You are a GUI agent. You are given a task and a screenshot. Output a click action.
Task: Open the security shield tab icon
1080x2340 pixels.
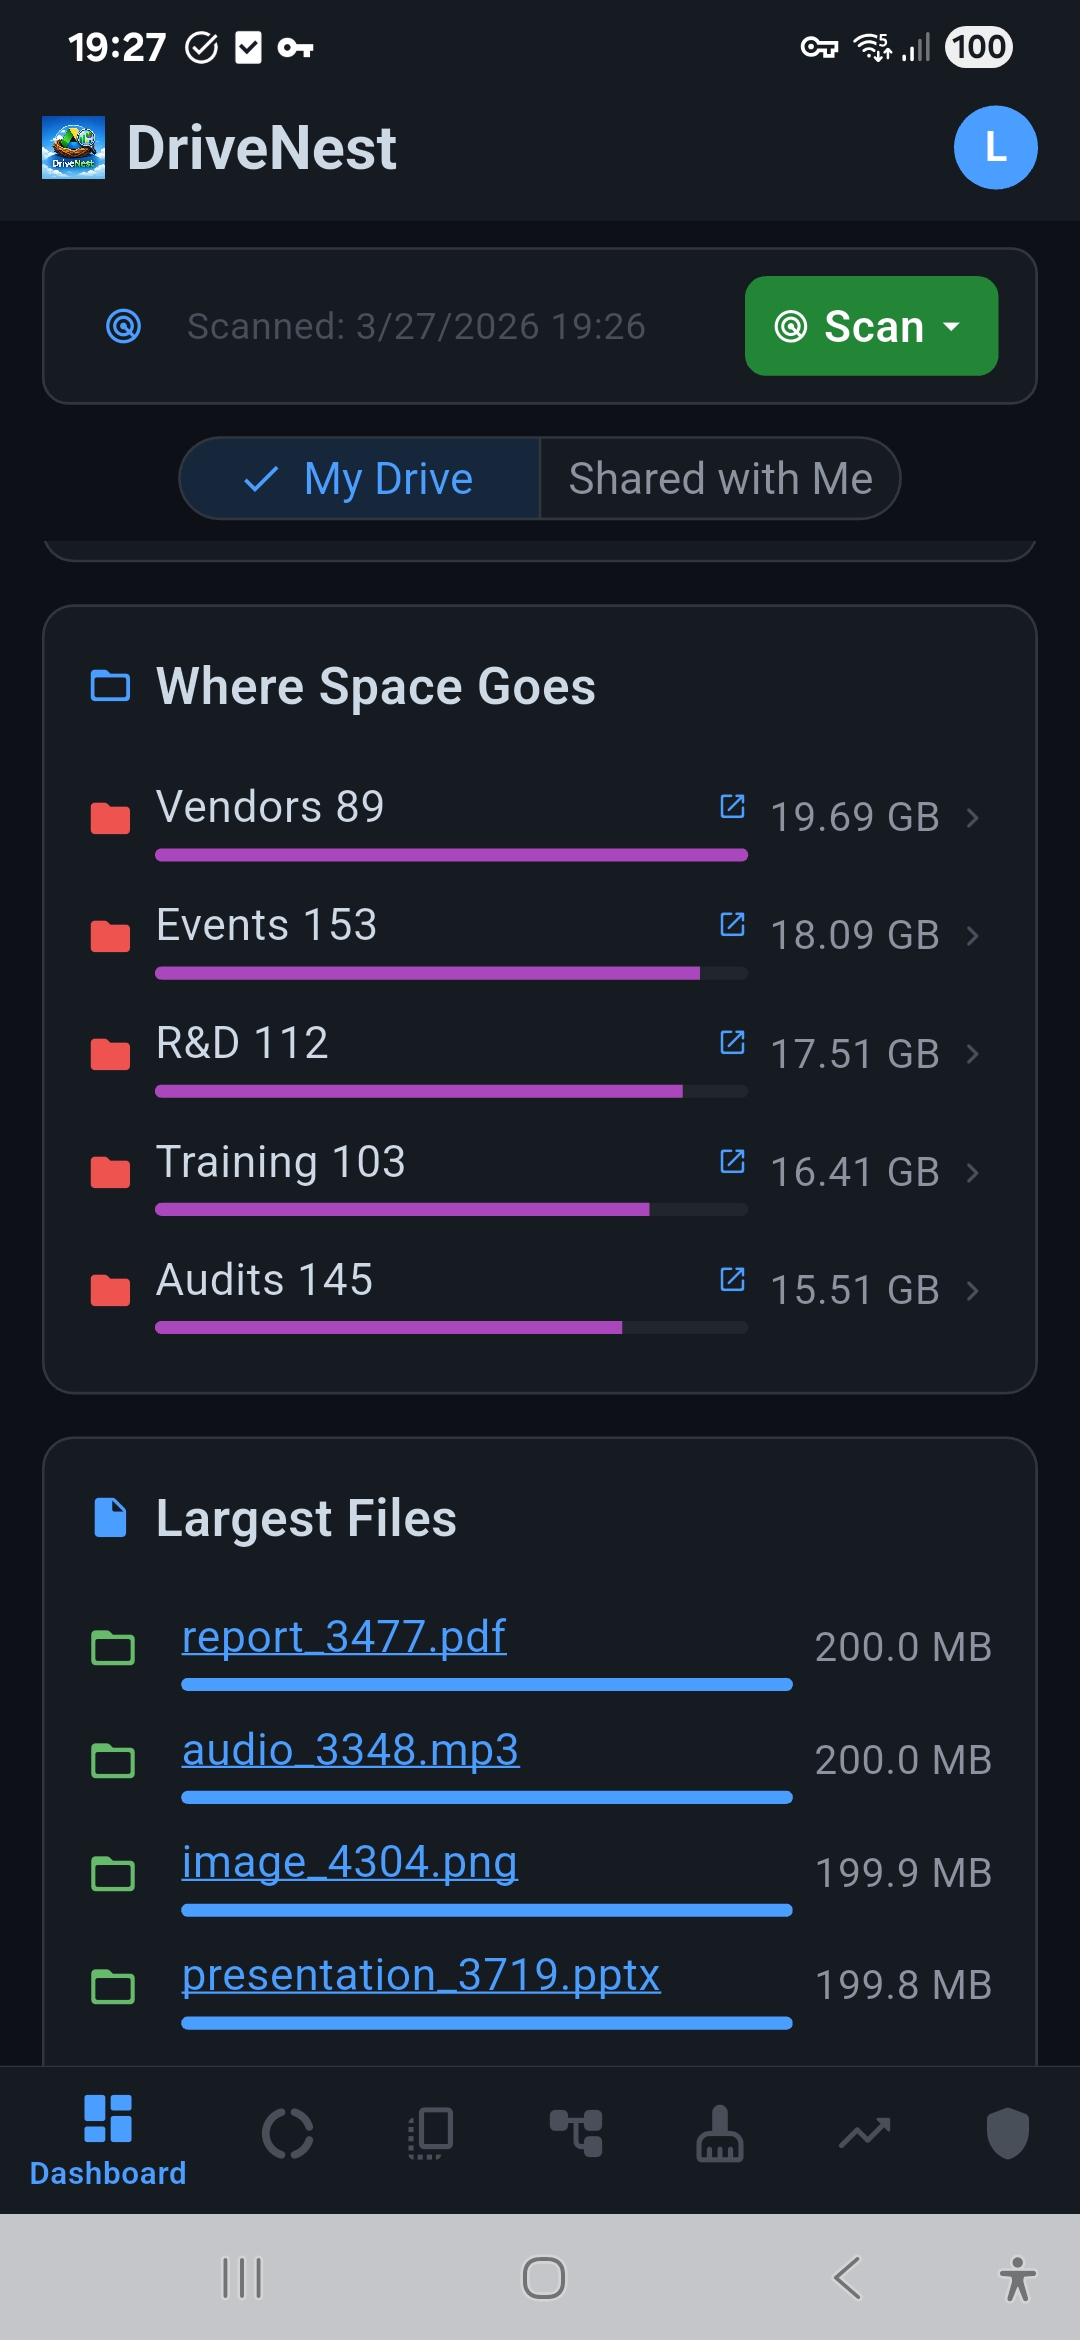[x=1008, y=2134]
